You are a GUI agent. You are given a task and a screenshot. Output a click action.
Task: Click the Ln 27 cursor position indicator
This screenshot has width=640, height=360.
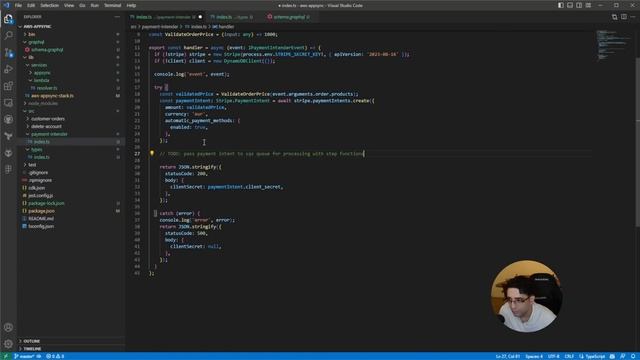(507, 356)
